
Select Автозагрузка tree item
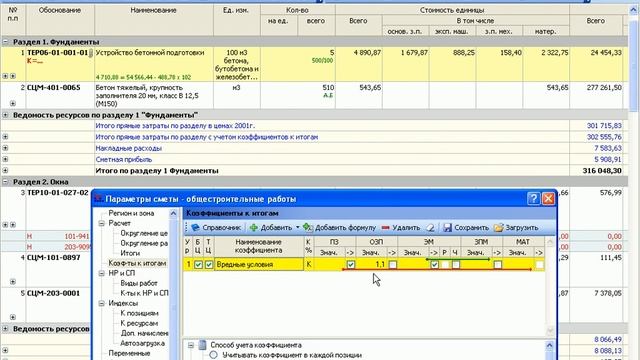142,343
